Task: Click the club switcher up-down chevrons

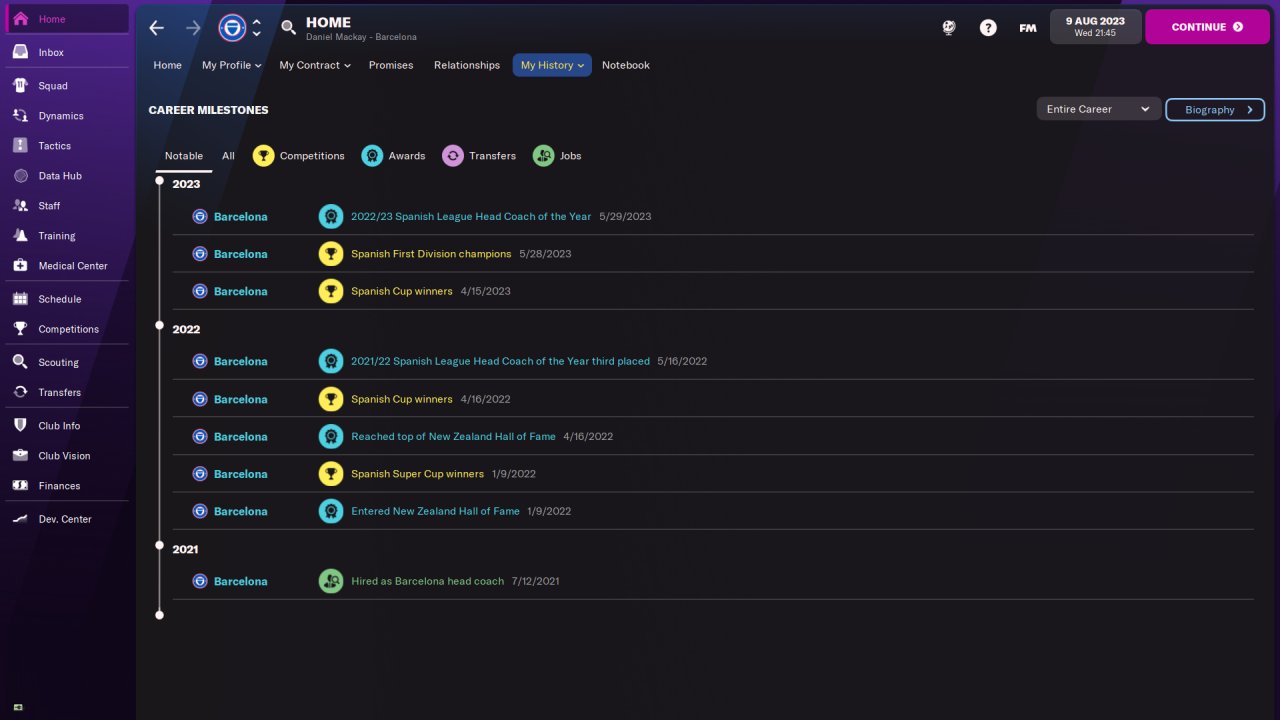Action: [x=257, y=27]
